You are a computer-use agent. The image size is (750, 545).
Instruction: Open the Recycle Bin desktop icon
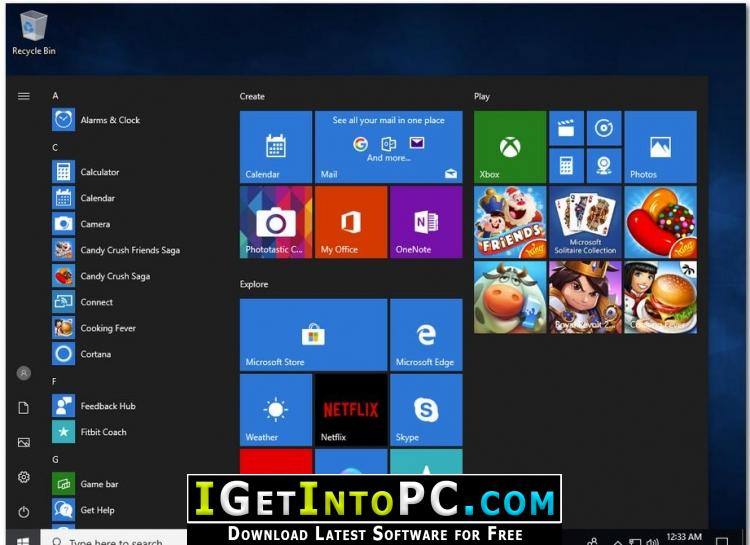click(33, 33)
